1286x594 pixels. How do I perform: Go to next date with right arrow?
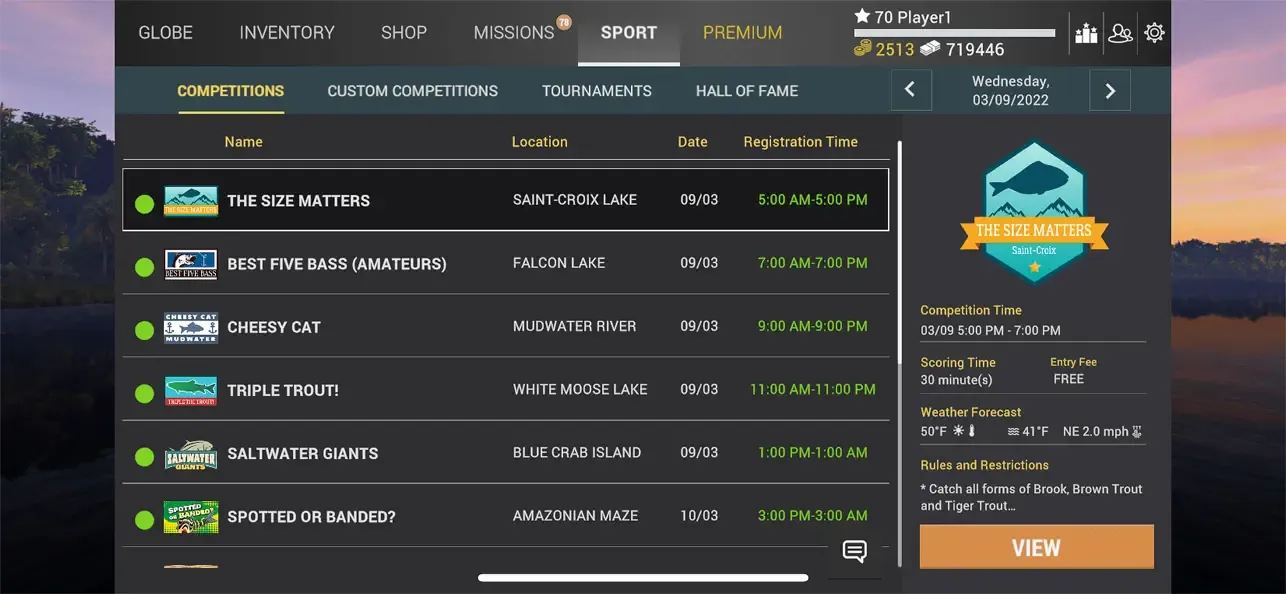coord(1110,90)
